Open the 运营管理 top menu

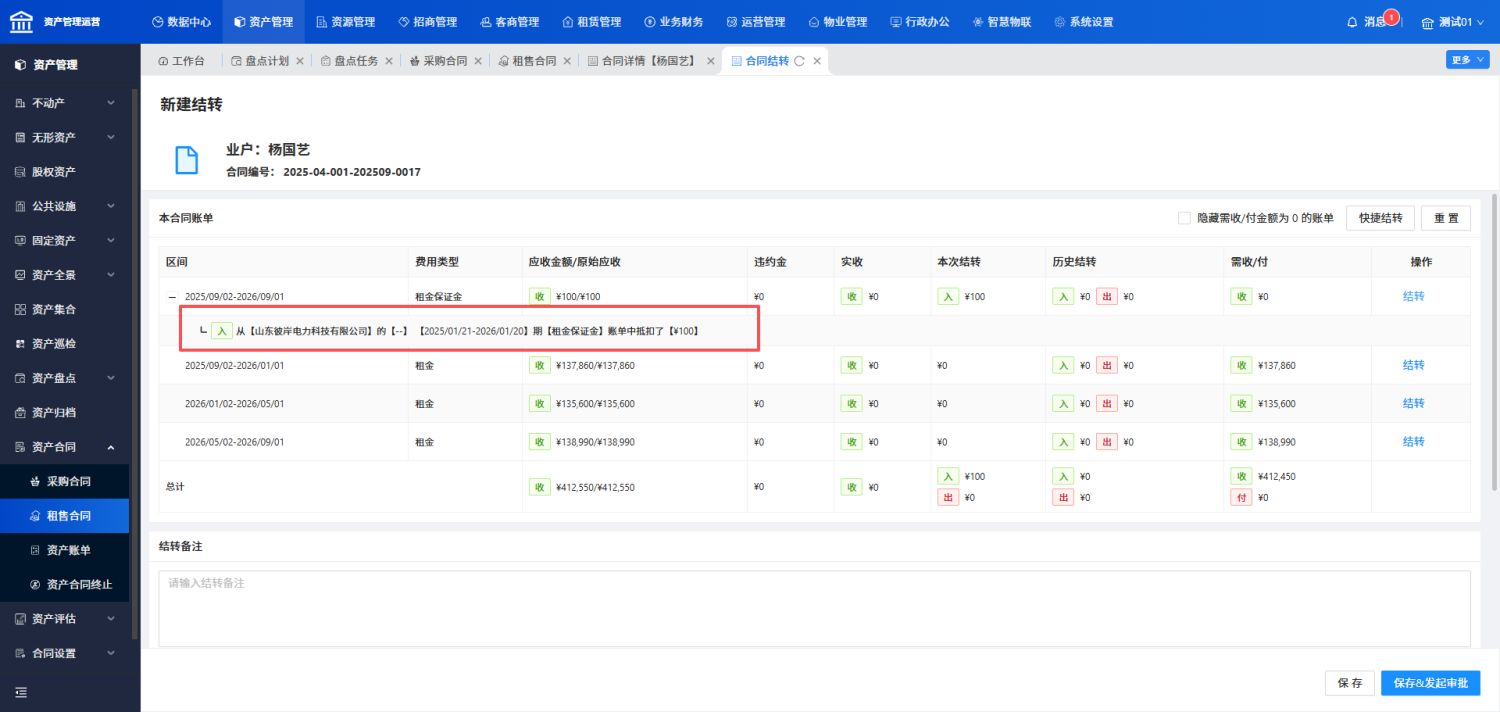tap(755, 22)
